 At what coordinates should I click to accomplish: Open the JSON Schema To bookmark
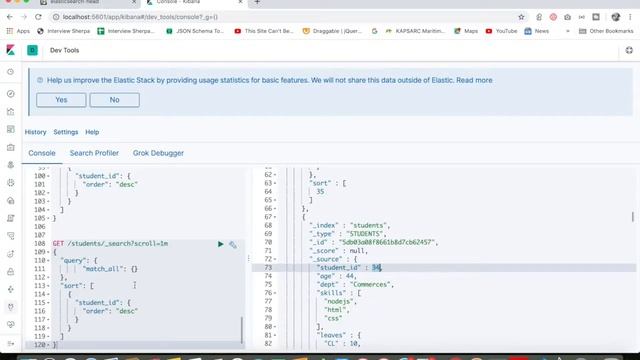click(x=195, y=31)
